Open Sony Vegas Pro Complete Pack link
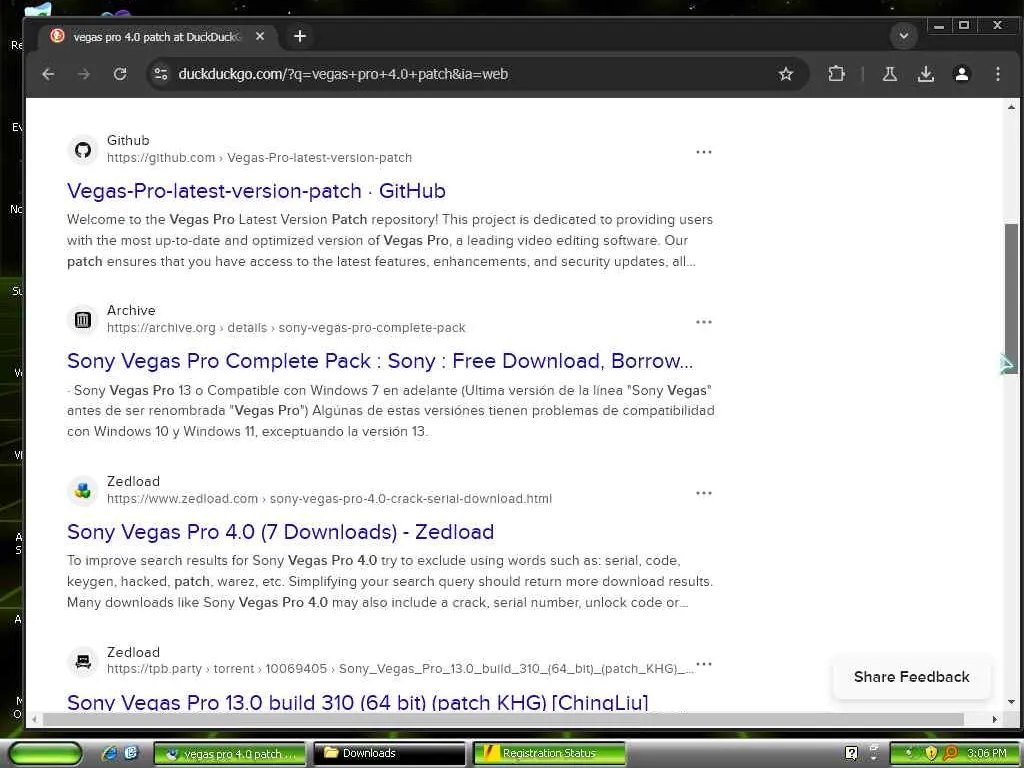This screenshot has height=768, width=1024. 380,360
